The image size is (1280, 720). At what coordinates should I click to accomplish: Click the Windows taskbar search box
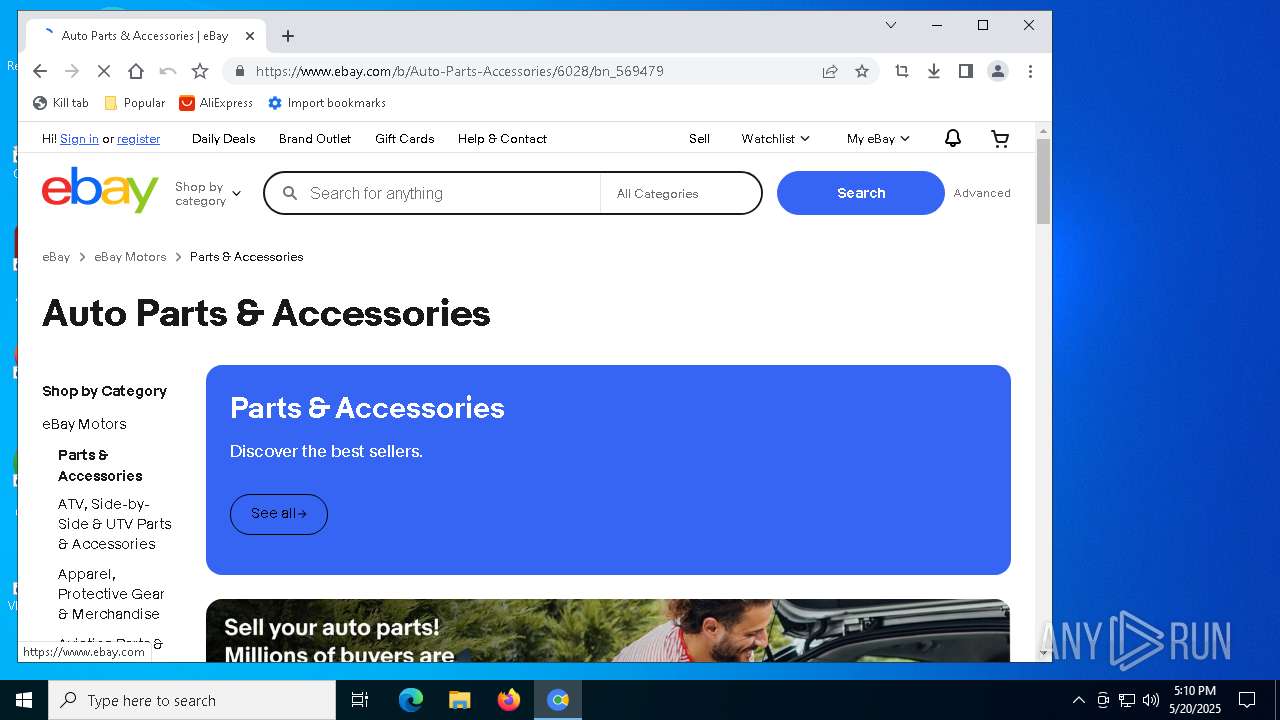(x=192, y=700)
